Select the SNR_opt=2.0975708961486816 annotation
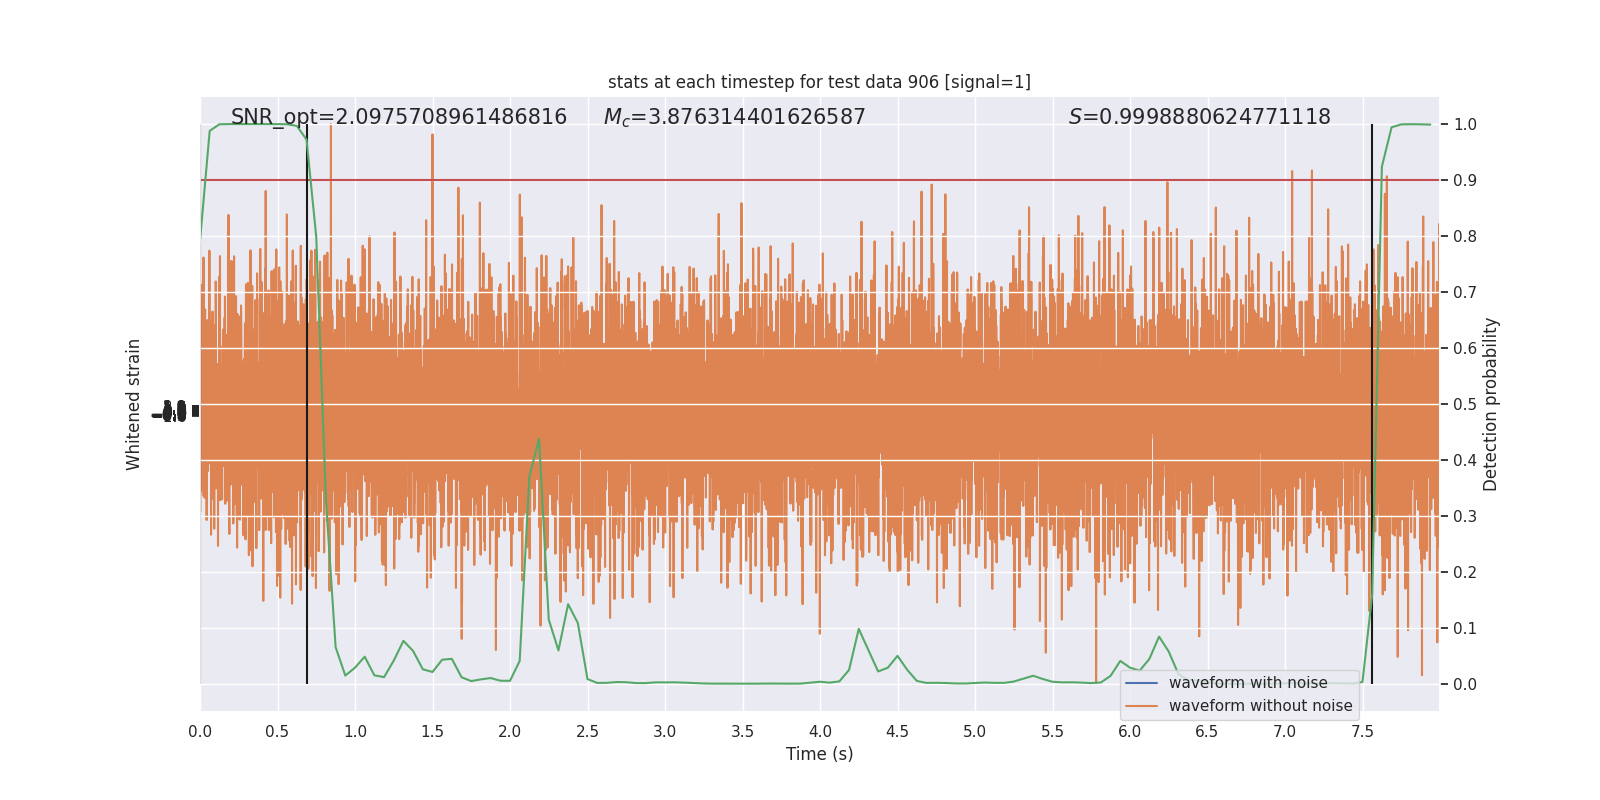The width and height of the screenshot is (1600, 800). (x=399, y=117)
